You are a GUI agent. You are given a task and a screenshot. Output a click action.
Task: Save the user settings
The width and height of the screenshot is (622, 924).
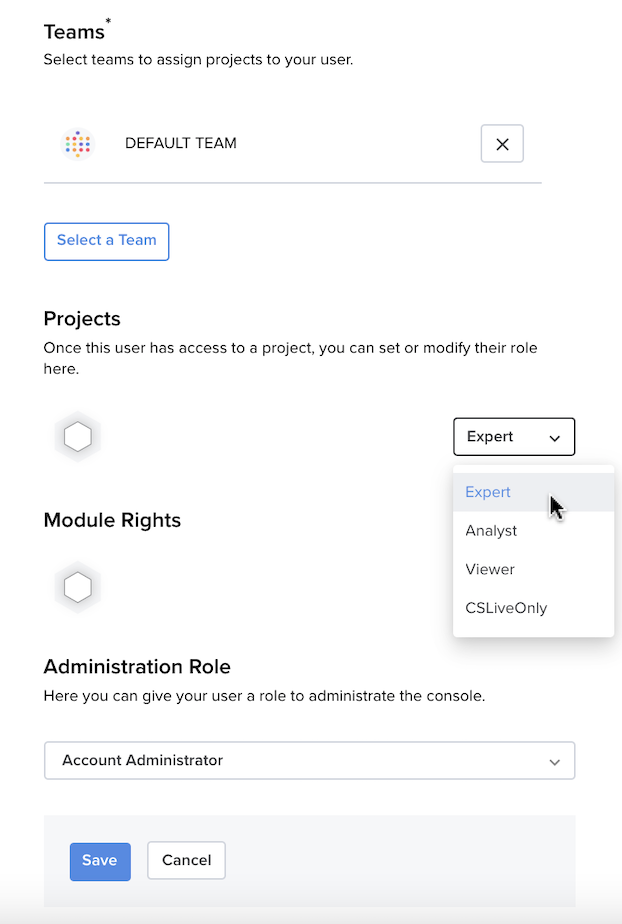[100, 861]
